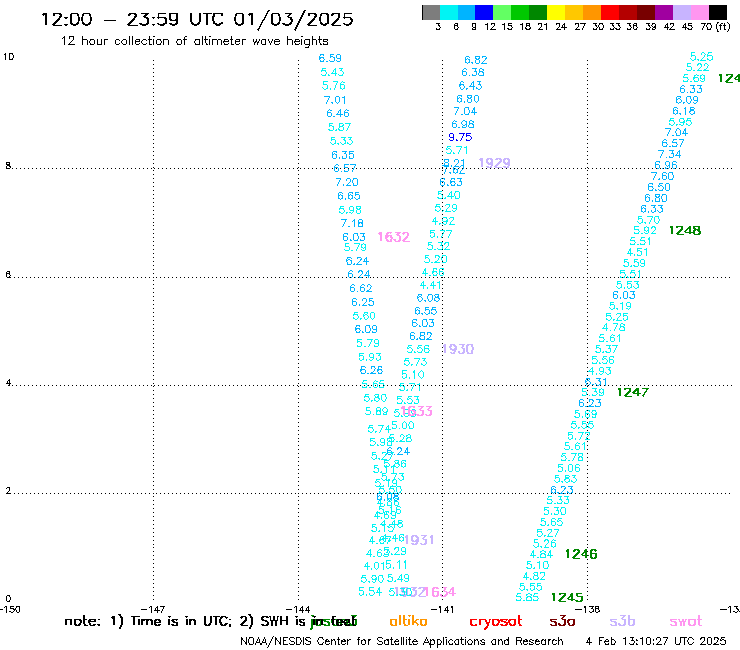This screenshot has height=650, width=740.
Task: Click the 5.06 wave height value
Action: (569, 468)
